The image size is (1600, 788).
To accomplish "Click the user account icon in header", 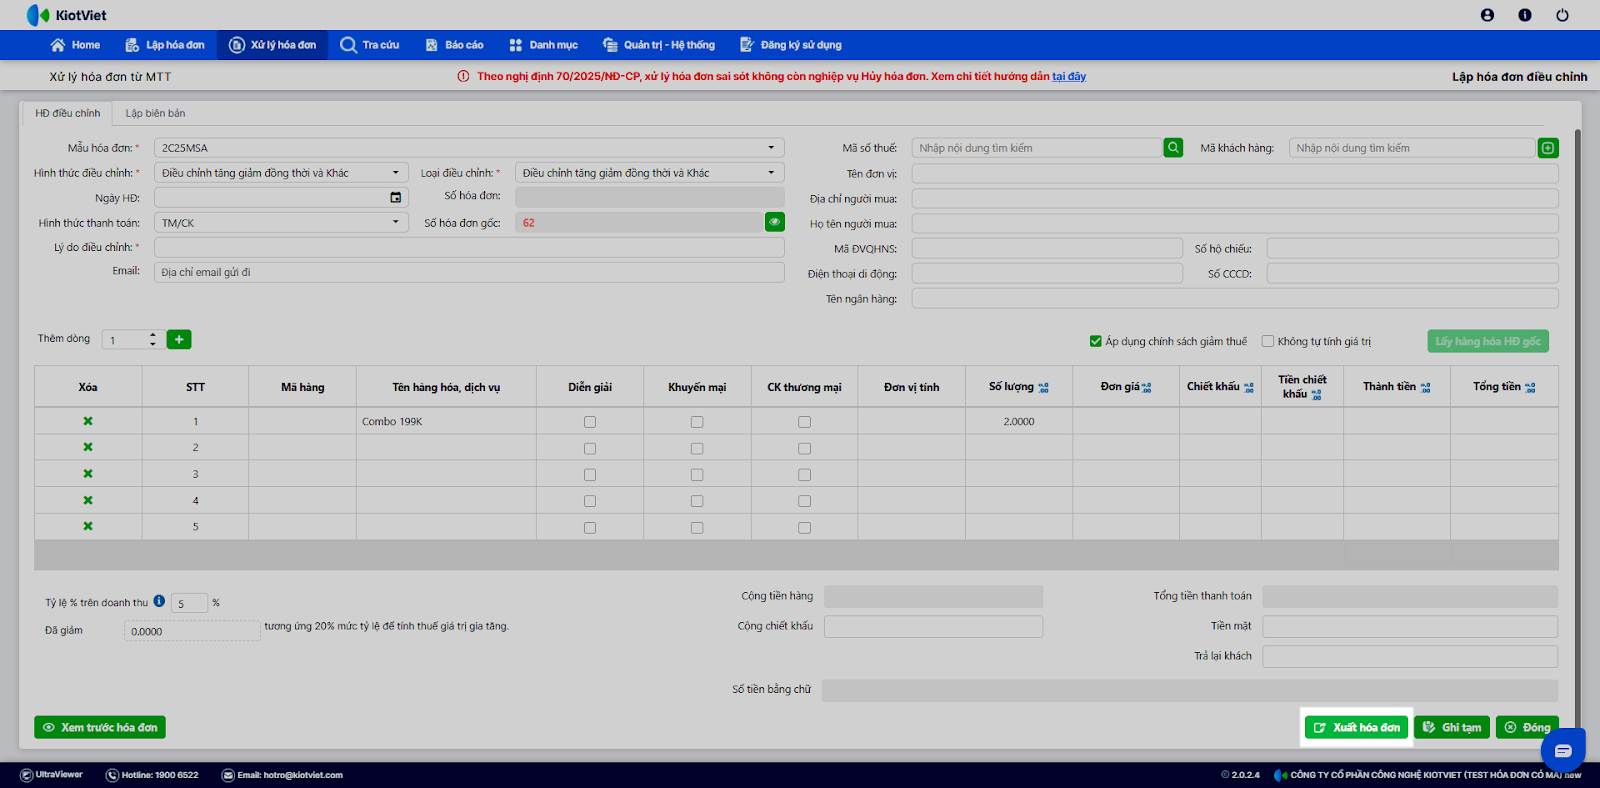I will point(1487,15).
